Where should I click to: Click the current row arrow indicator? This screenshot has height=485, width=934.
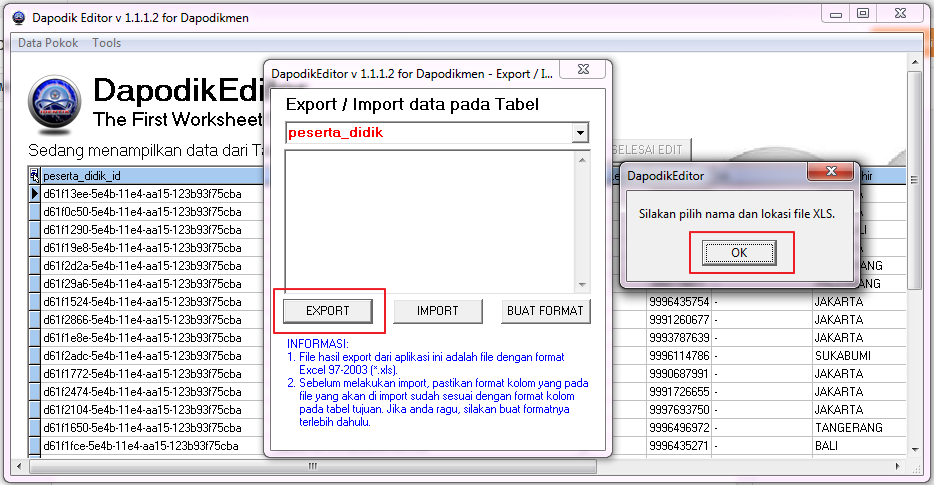click(35, 194)
